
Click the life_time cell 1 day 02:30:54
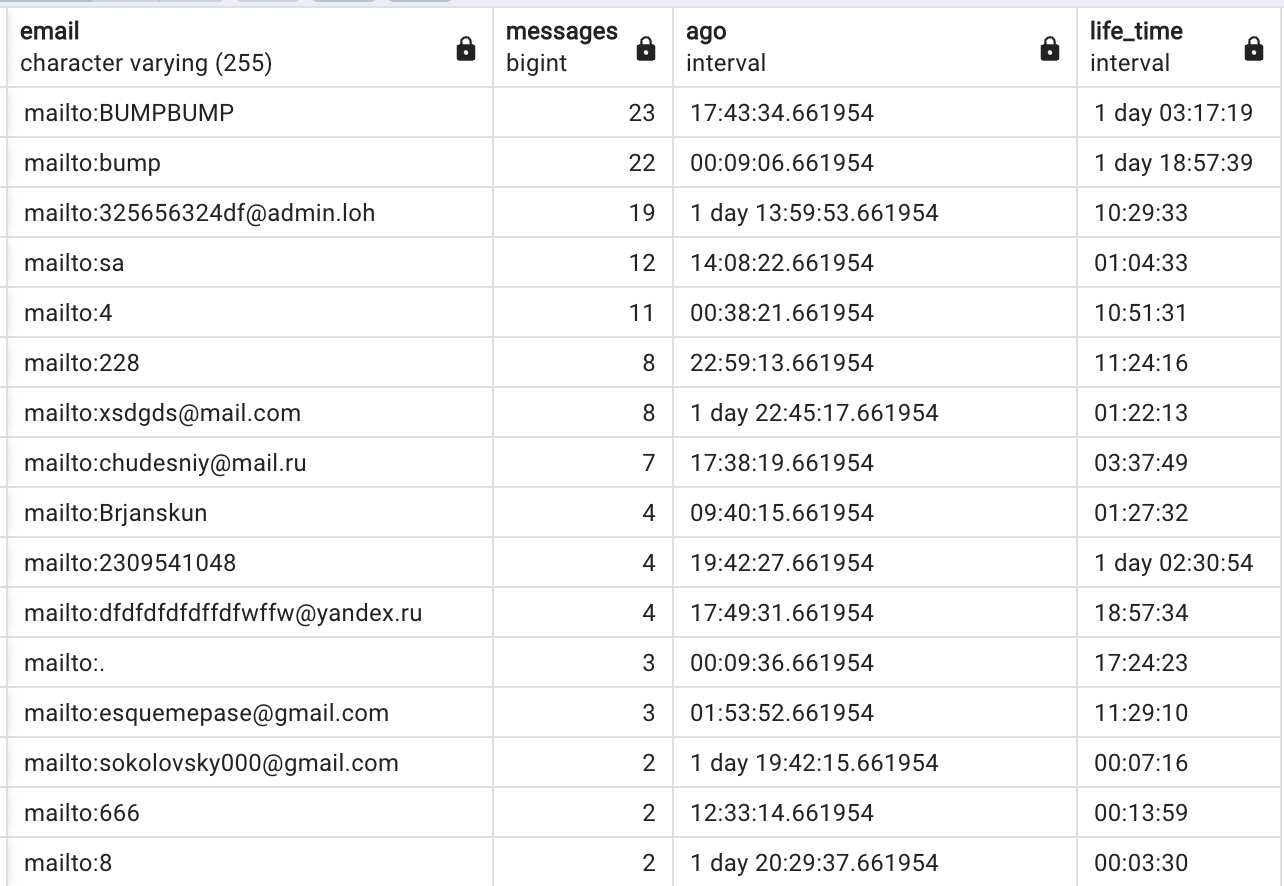[1174, 563]
